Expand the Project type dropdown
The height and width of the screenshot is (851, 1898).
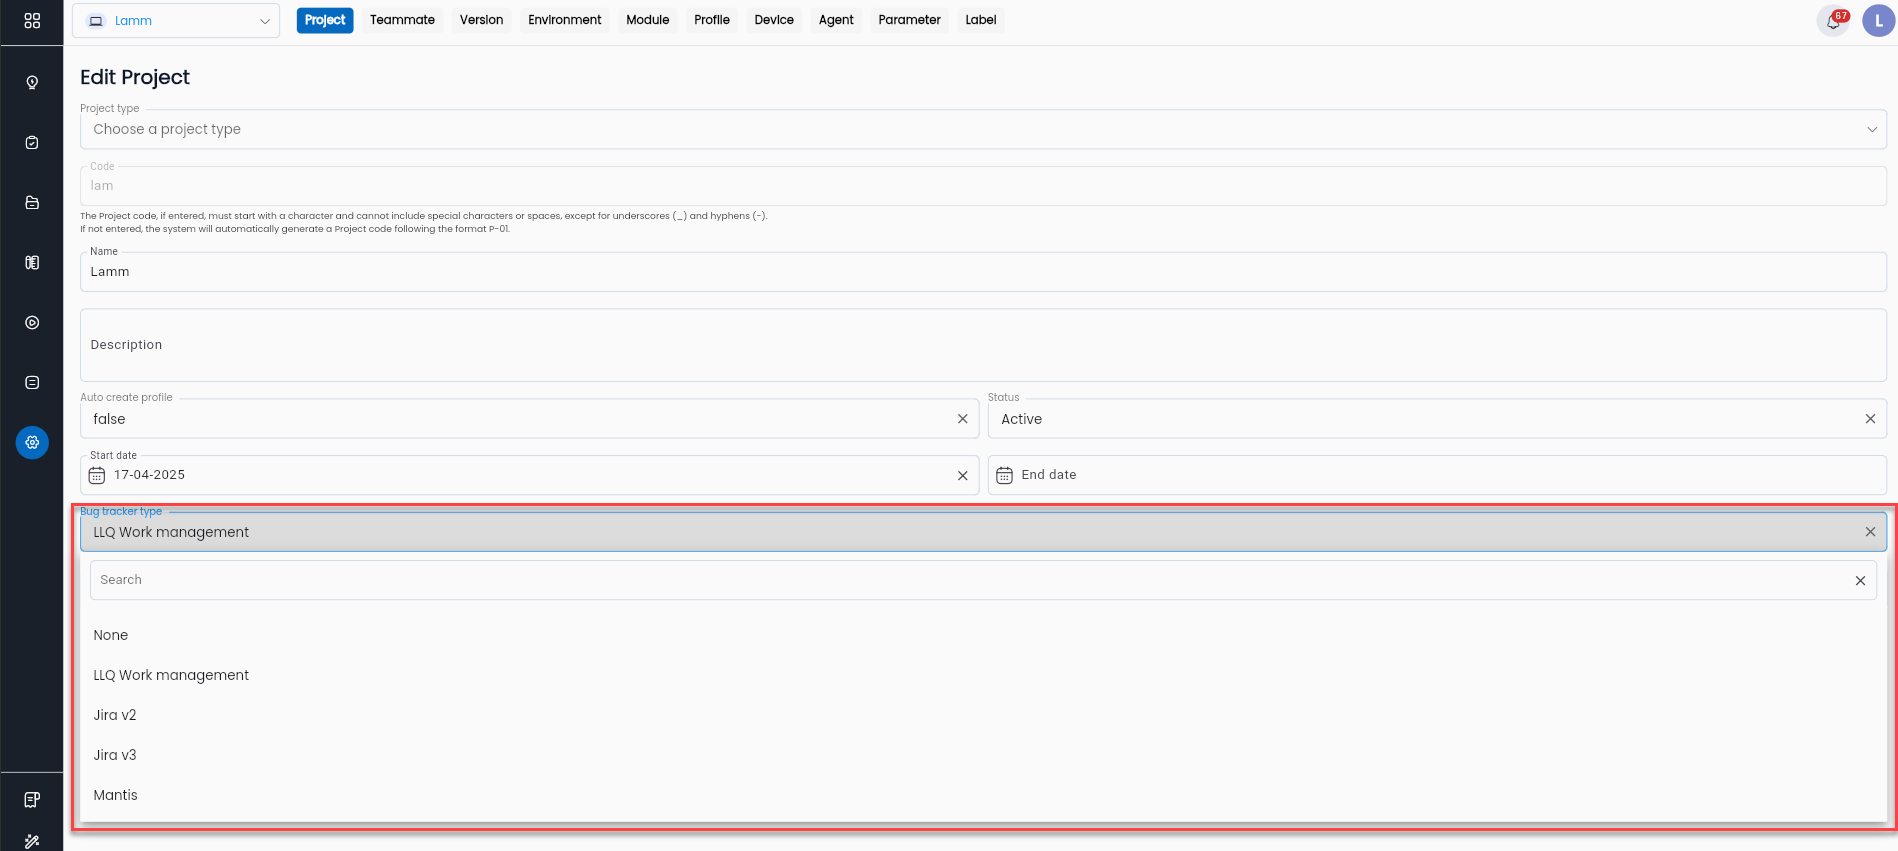(983, 129)
